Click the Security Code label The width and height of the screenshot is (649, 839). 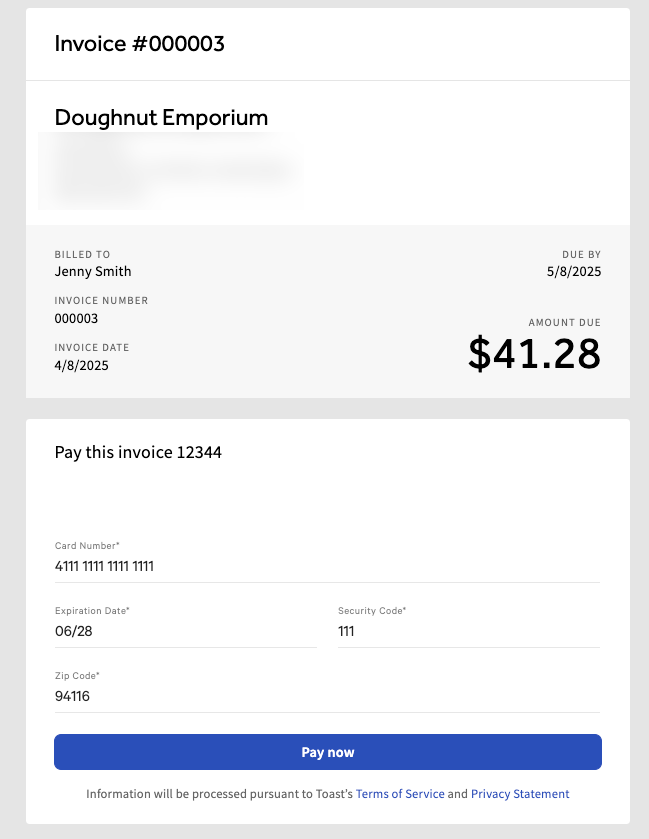pos(372,610)
